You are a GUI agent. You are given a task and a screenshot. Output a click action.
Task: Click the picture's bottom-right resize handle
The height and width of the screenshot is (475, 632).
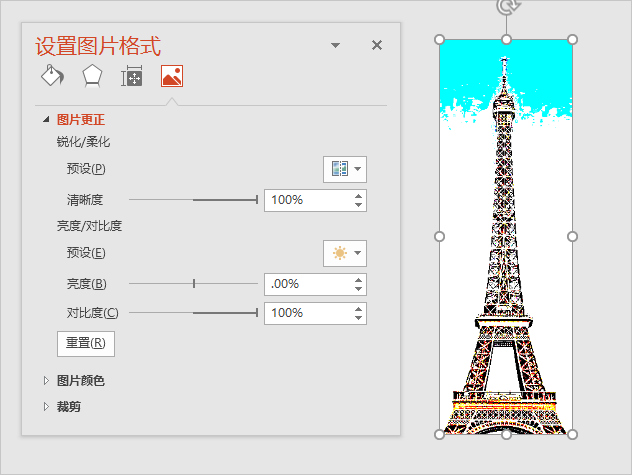click(x=572, y=435)
